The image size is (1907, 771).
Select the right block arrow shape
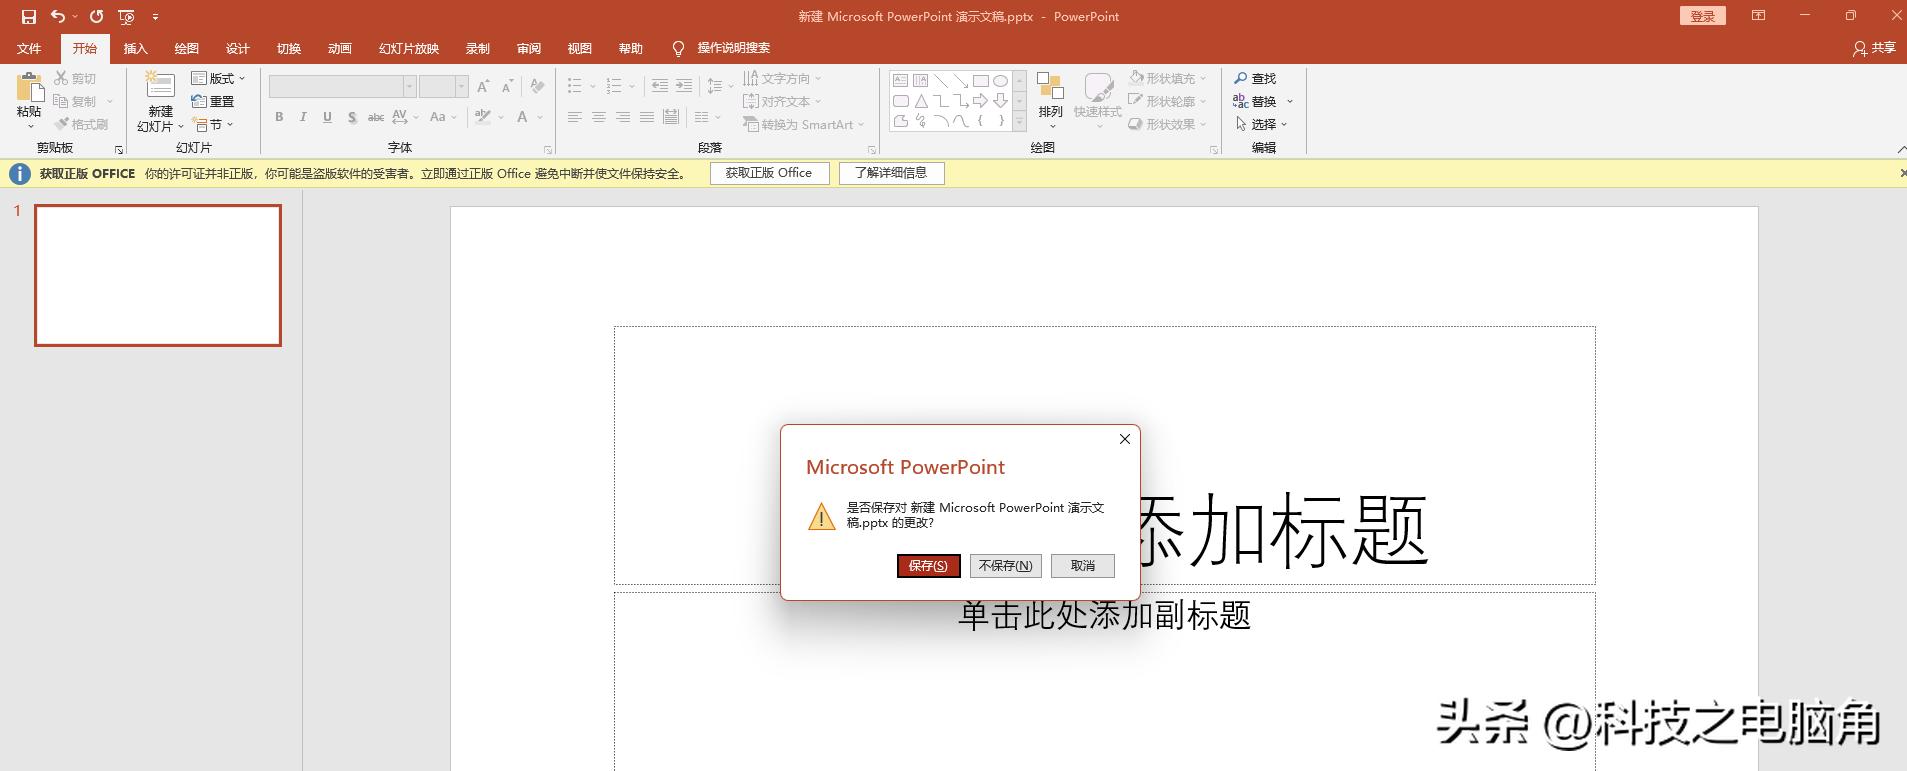pos(980,101)
